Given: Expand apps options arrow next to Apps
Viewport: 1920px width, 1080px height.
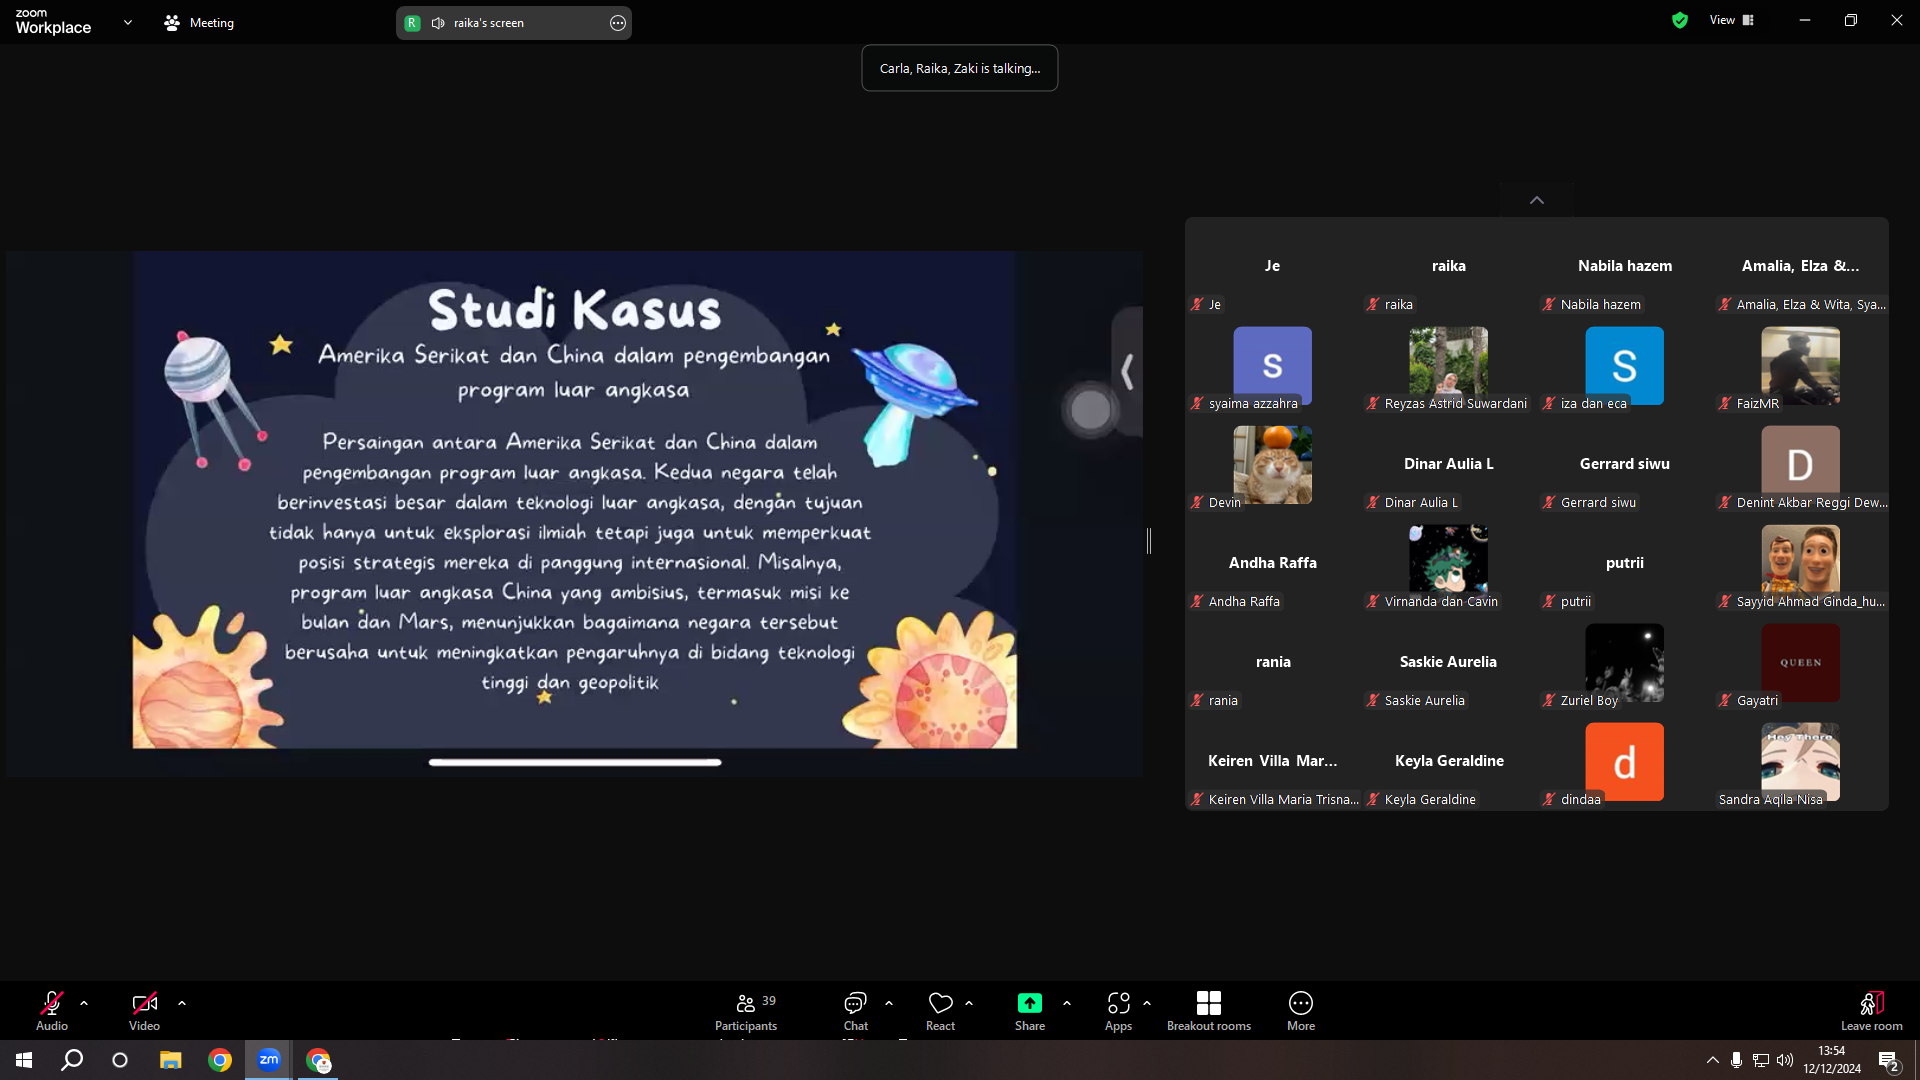Looking at the screenshot, I should pyautogui.click(x=1147, y=1003).
